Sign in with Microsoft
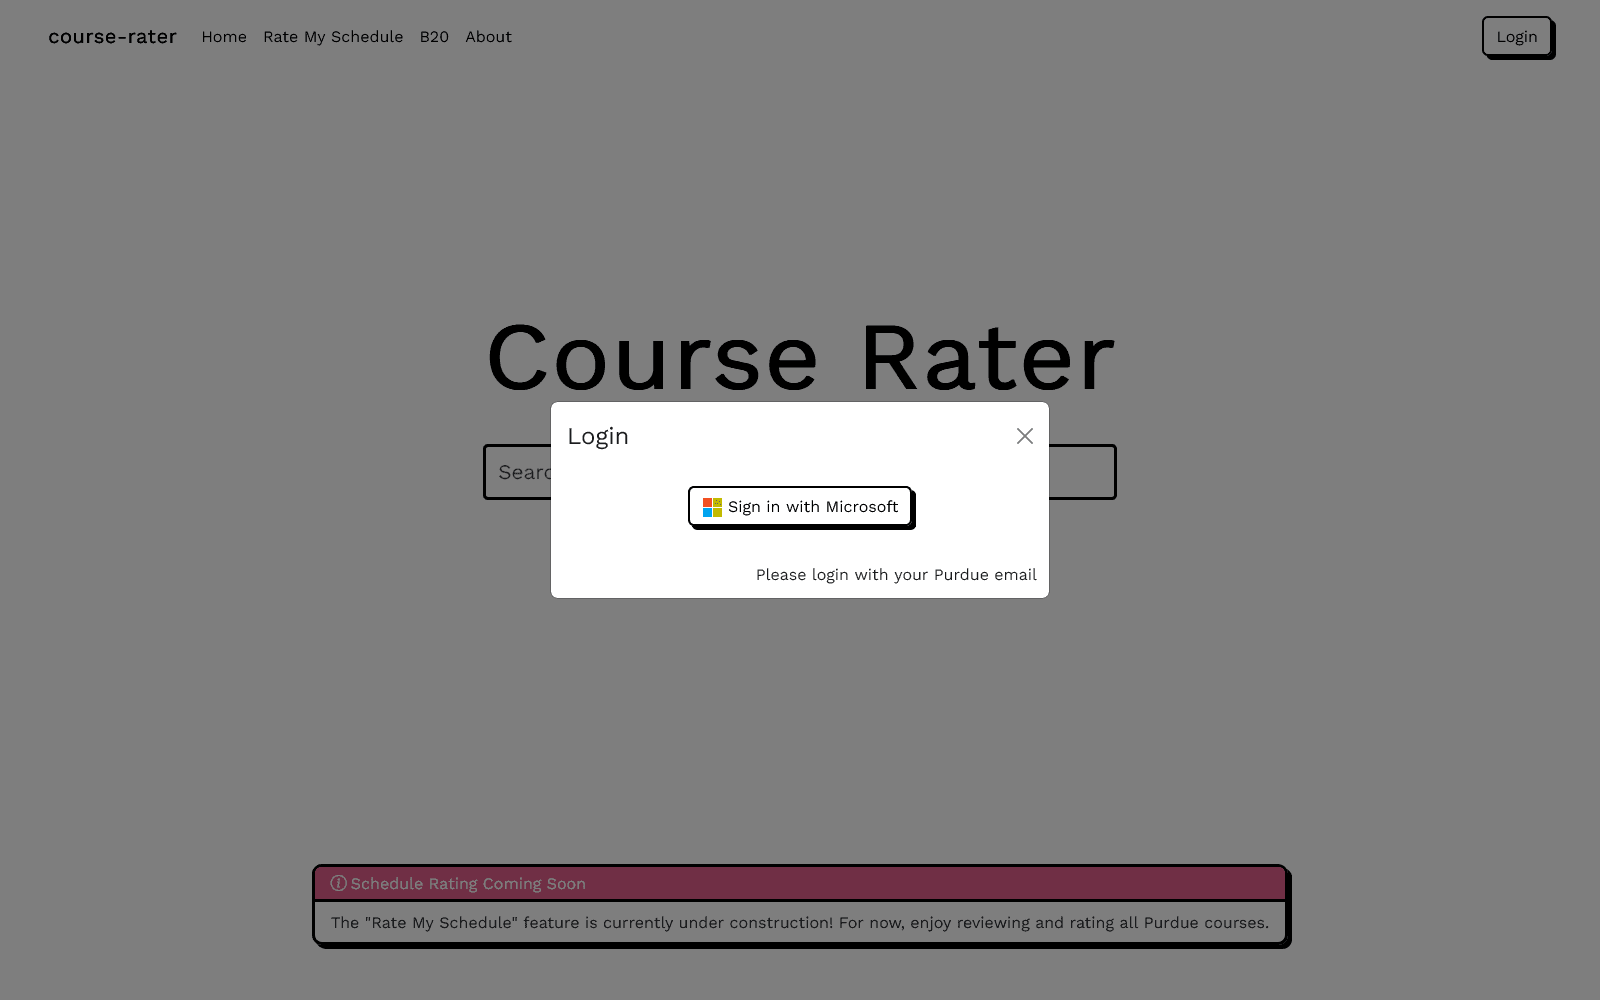Screen dimensions: 1600x1000 tap(800, 506)
